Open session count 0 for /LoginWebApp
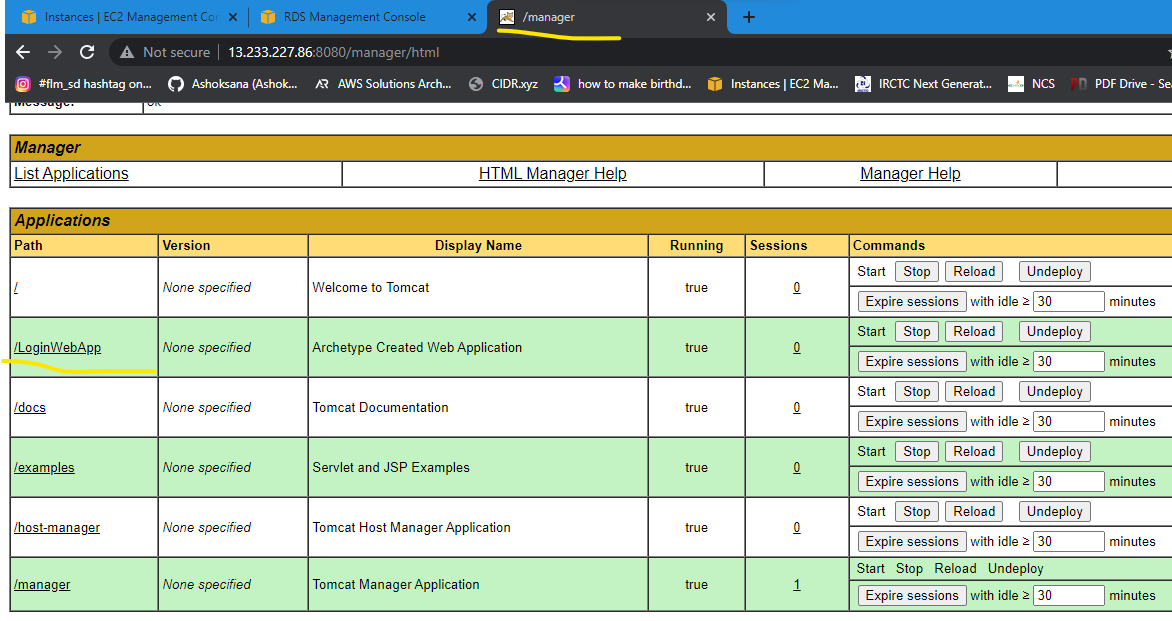The image size is (1172, 621). [x=797, y=347]
